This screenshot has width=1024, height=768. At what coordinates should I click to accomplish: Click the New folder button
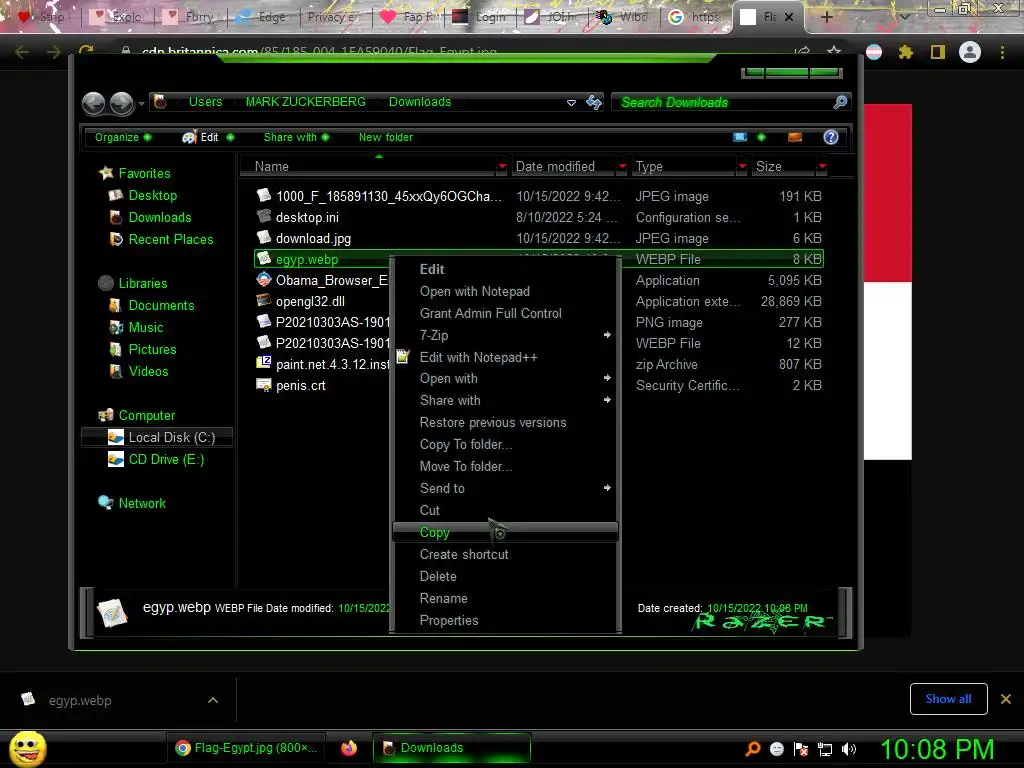pyautogui.click(x=385, y=137)
